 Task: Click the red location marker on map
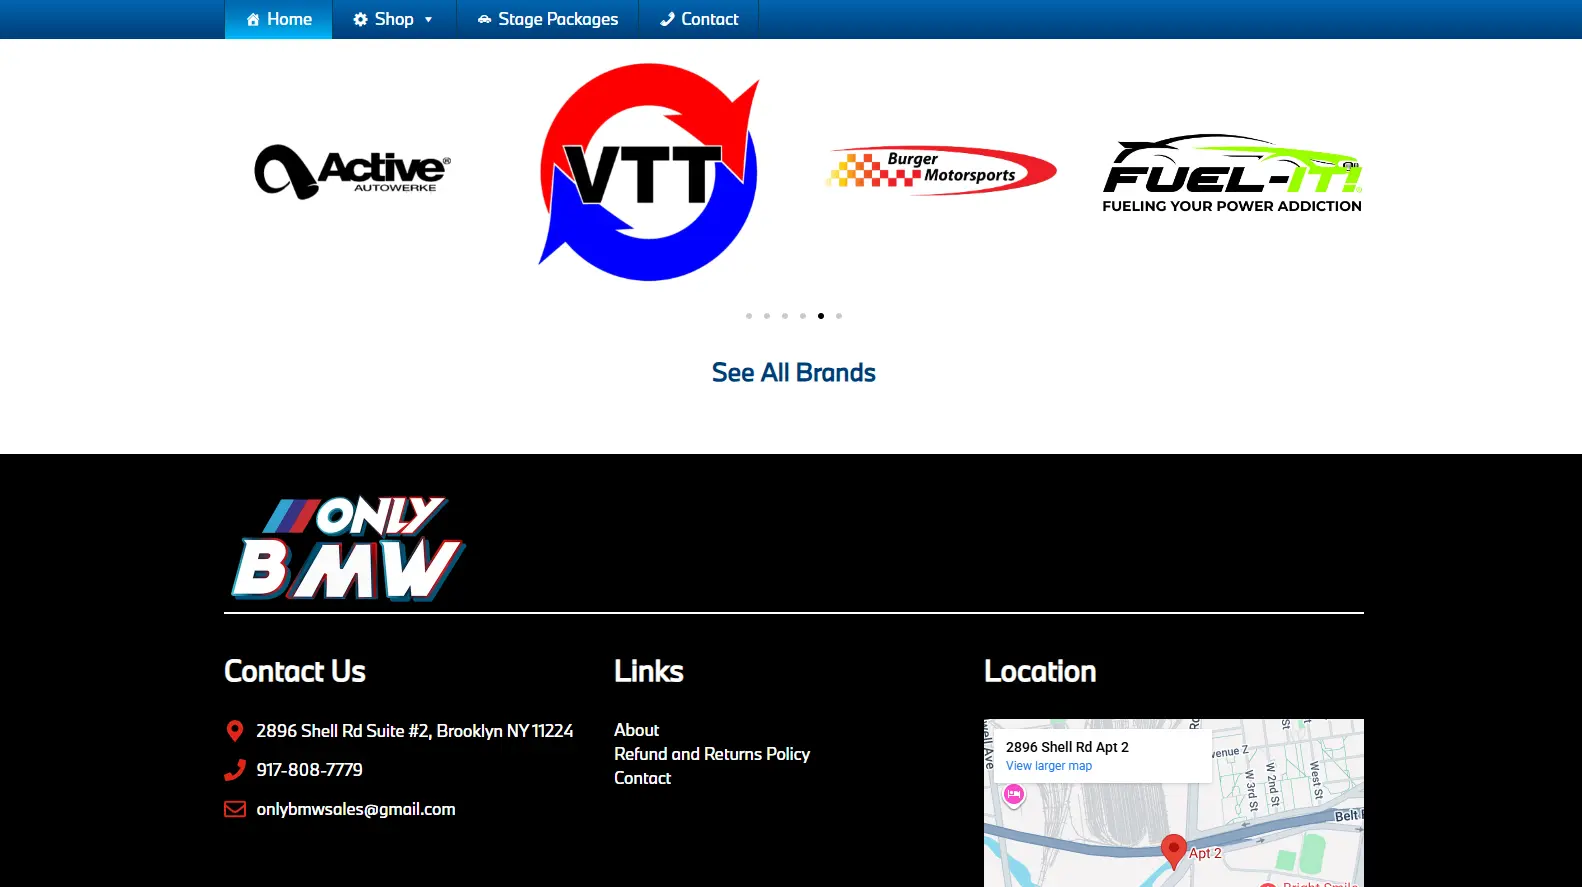coord(1173,850)
